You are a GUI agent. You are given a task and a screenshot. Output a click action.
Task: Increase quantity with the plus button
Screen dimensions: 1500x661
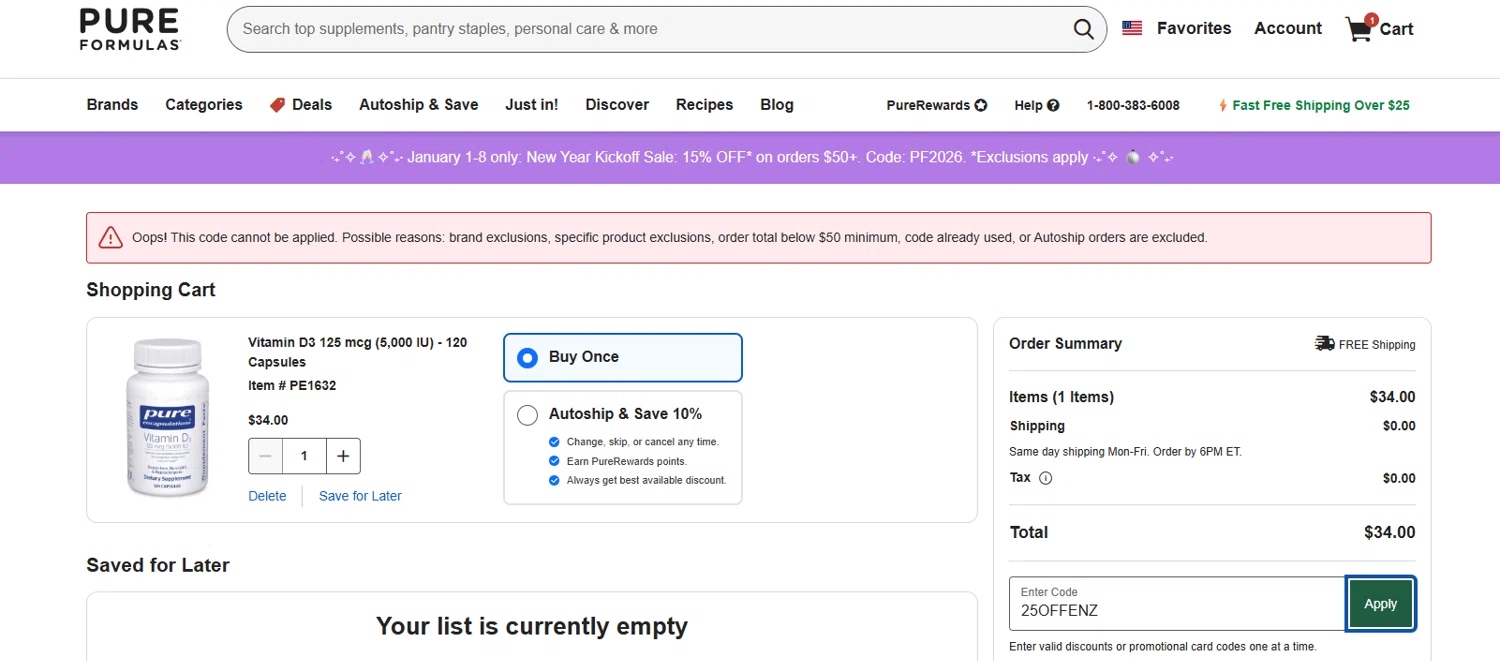343,456
